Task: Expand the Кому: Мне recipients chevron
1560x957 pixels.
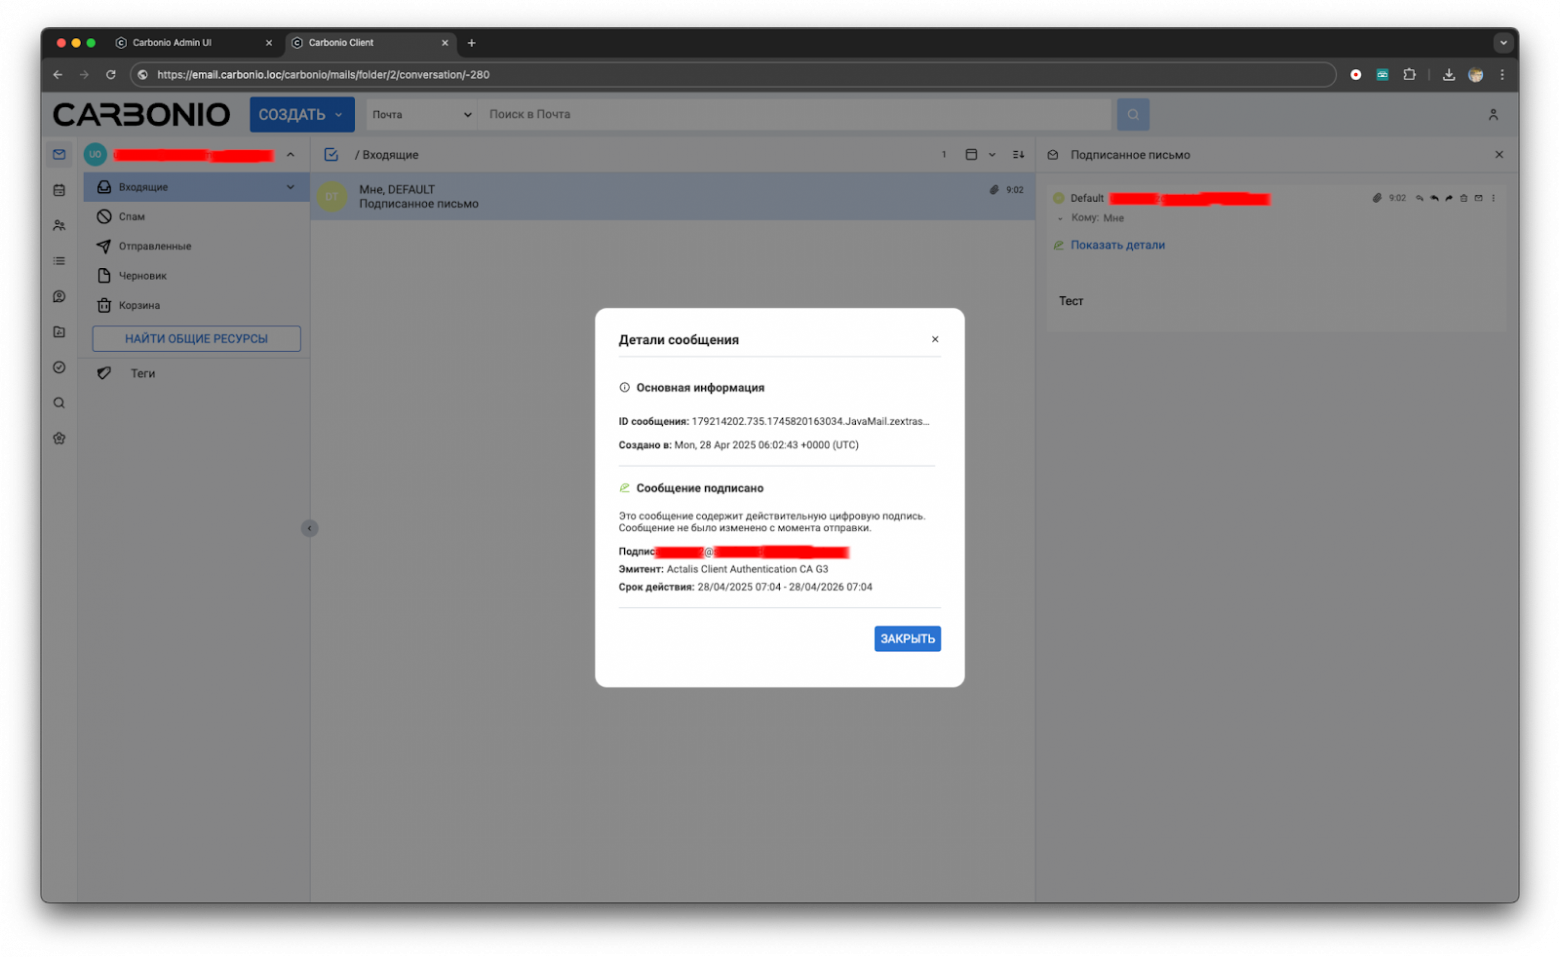Action: tap(1060, 218)
